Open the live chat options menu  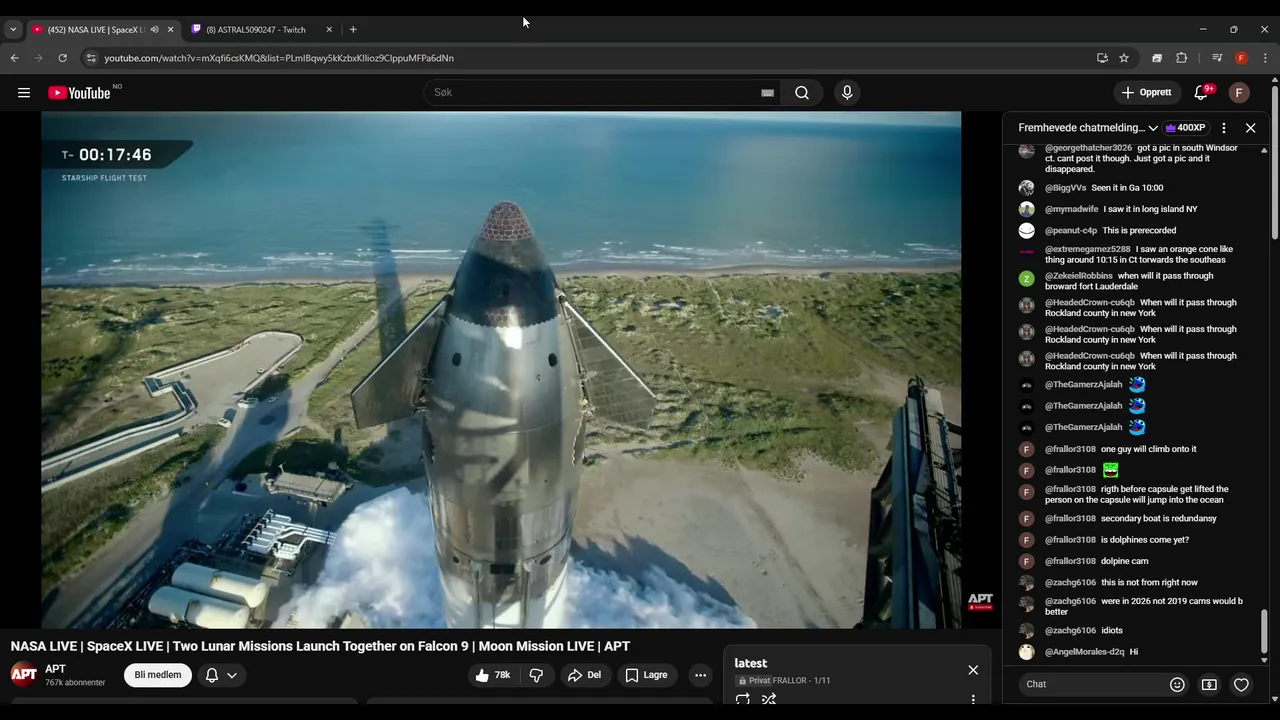tap(1224, 128)
